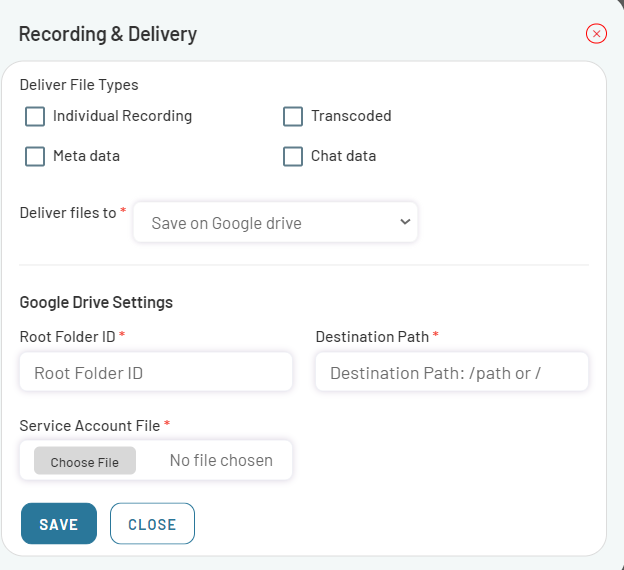Image resolution: width=624 pixels, height=570 pixels.
Task: Click the Meta data label text
Action: point(86,156)
